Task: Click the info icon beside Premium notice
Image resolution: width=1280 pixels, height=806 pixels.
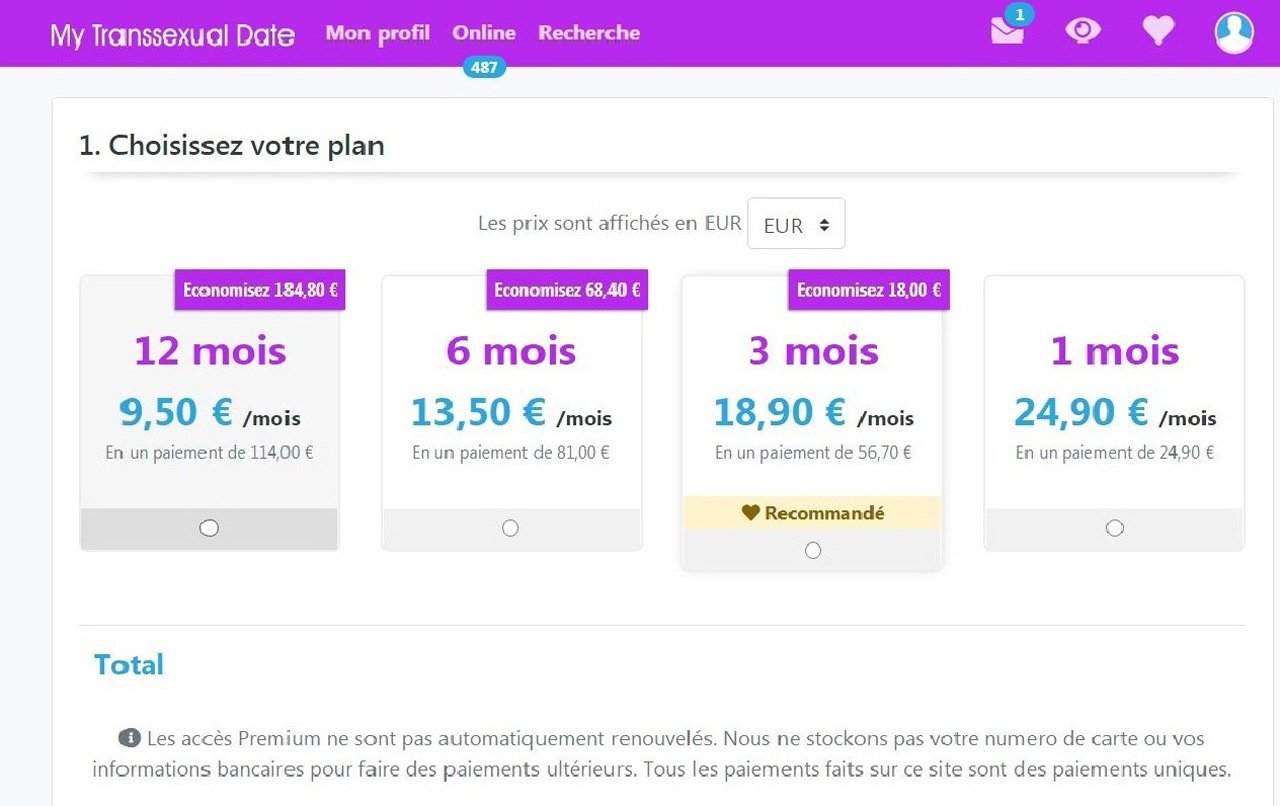Action: (129, 738)
